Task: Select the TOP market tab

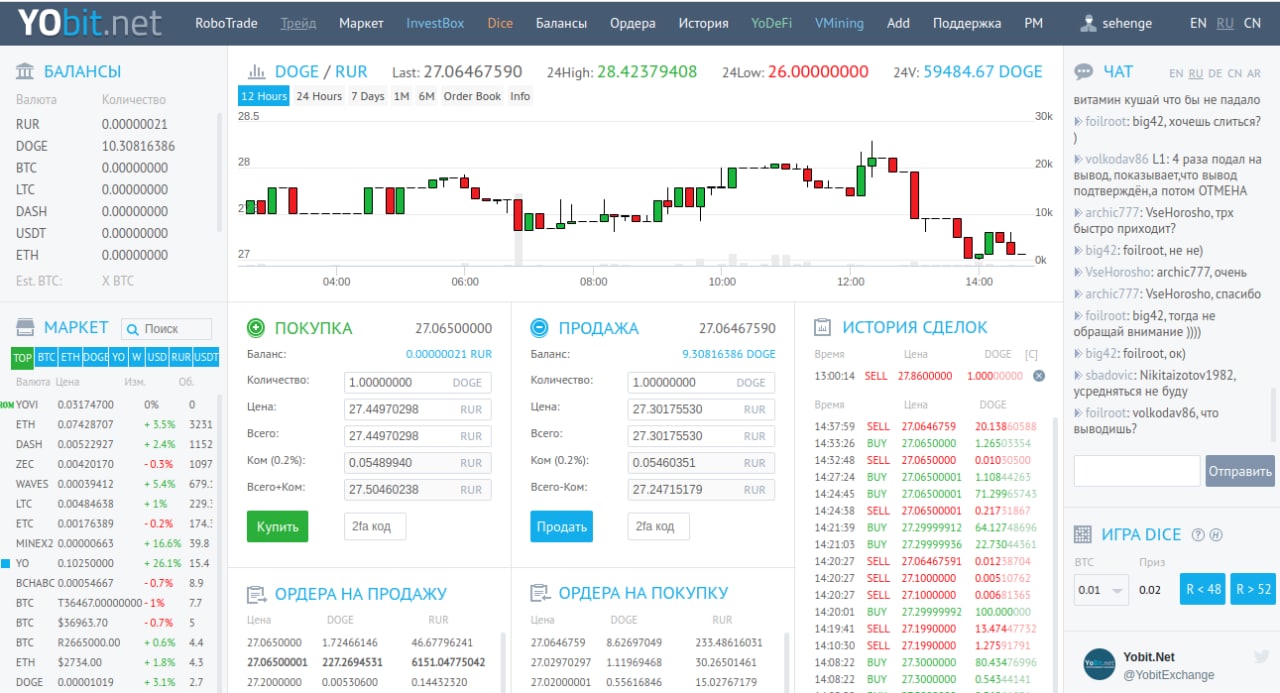Action: pos(22,357)
